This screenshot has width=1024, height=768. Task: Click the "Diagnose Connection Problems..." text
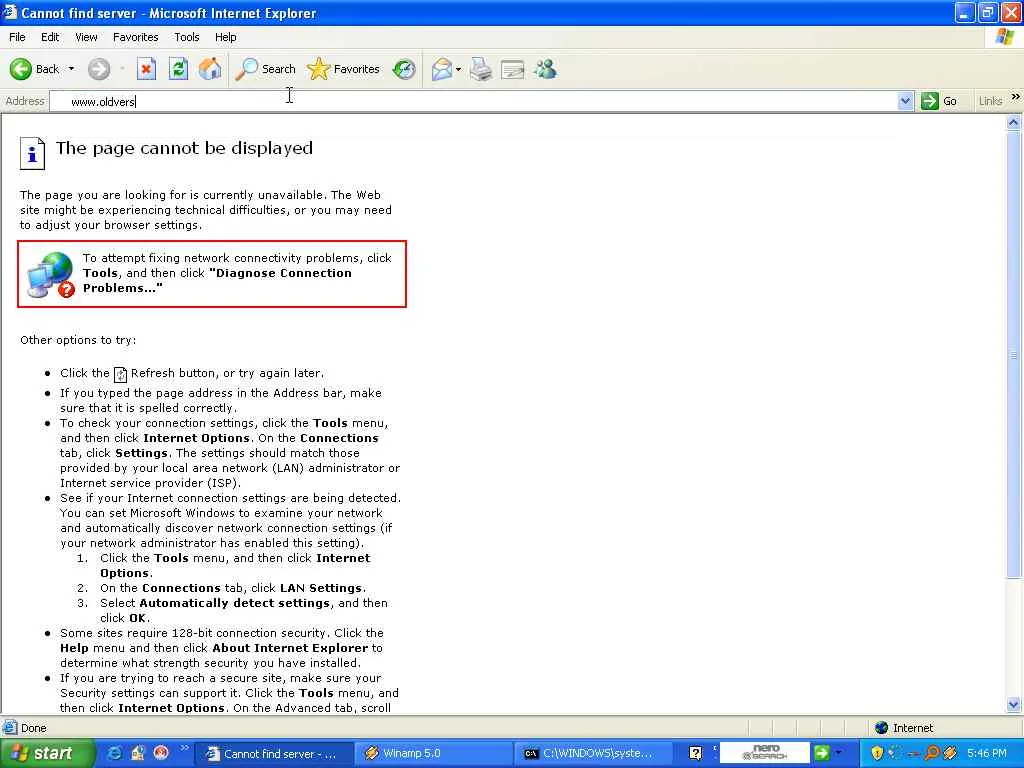pos(217,281)
